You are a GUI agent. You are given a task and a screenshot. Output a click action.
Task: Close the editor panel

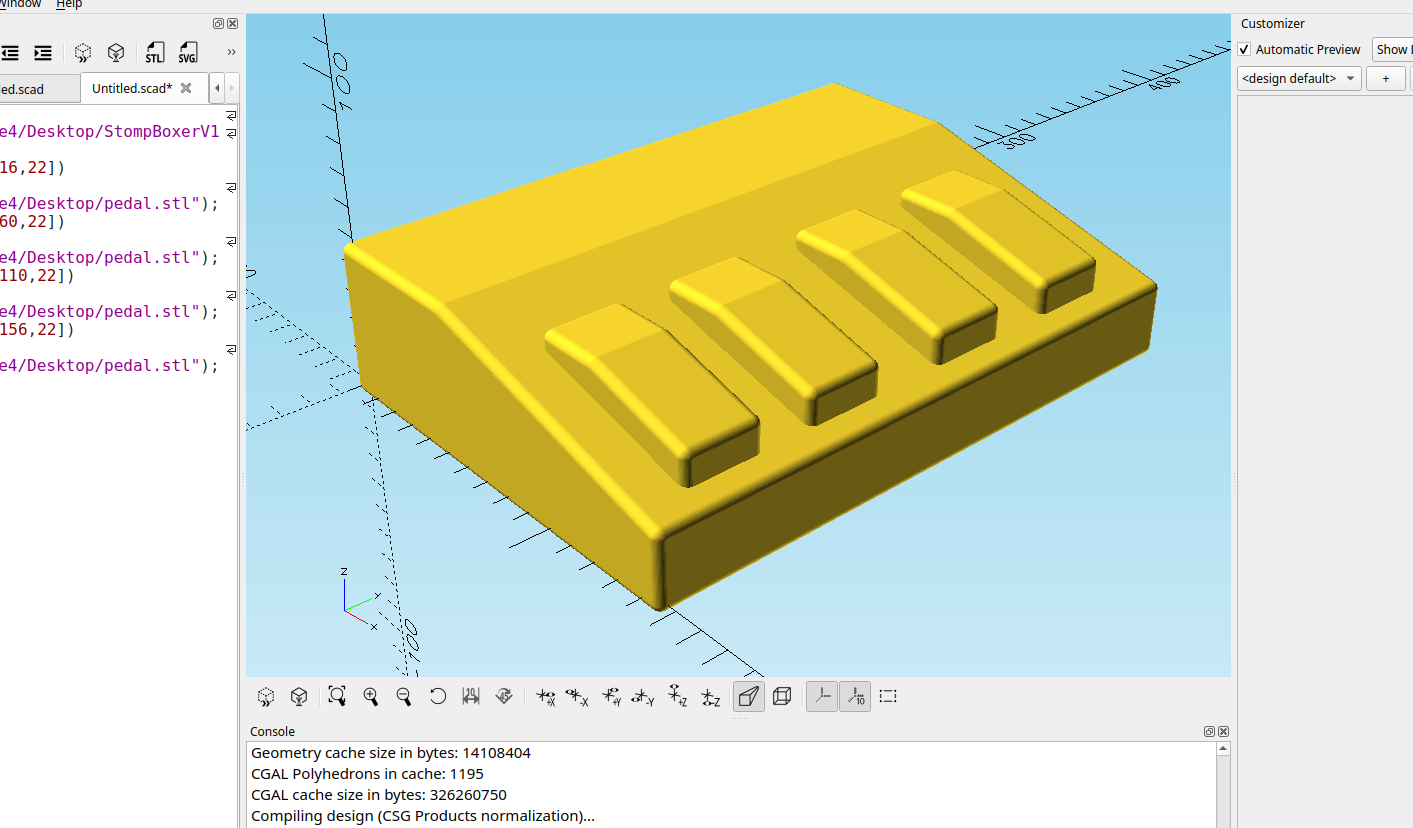[x=232, y=24]
